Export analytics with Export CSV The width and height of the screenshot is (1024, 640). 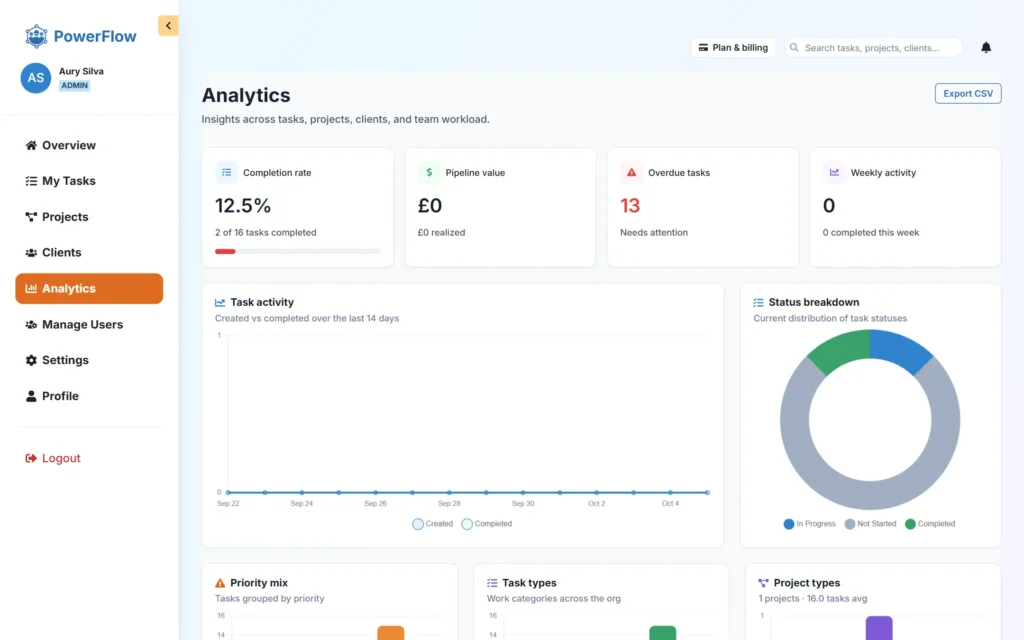968,93
